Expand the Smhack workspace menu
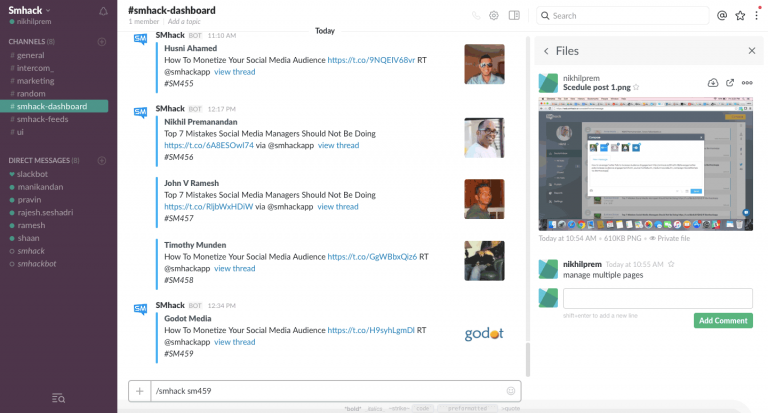The image size is (768, 413). [32, 10]
